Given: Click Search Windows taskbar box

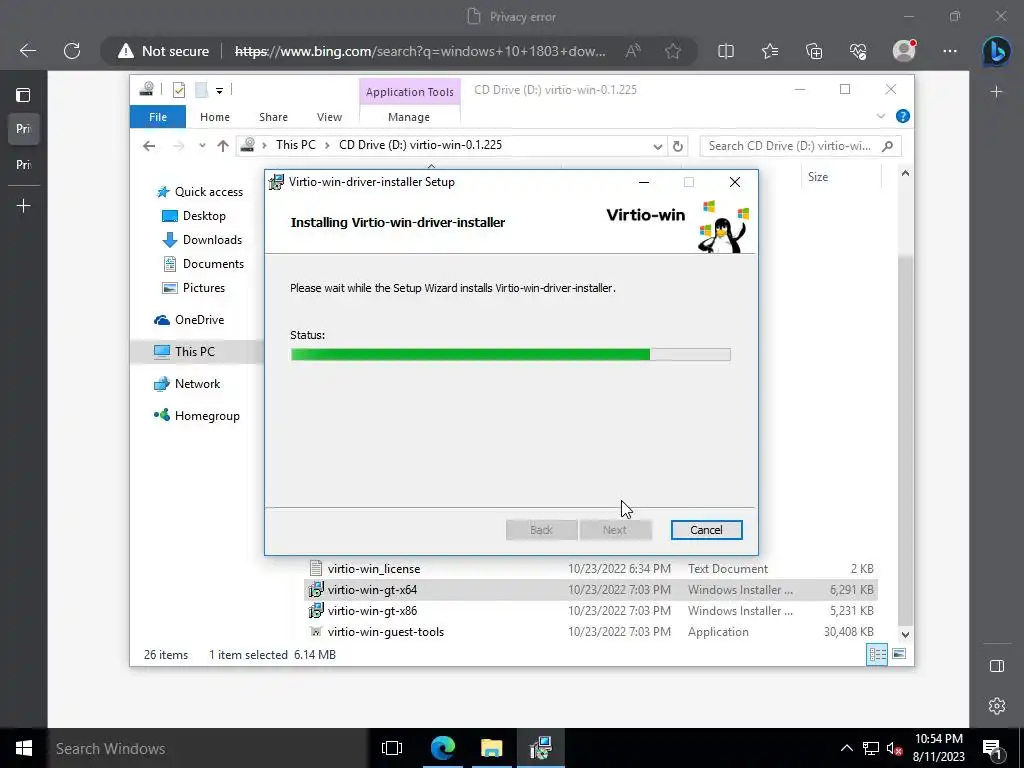Looking at the screenshot, I should click(x=208, y=748).
